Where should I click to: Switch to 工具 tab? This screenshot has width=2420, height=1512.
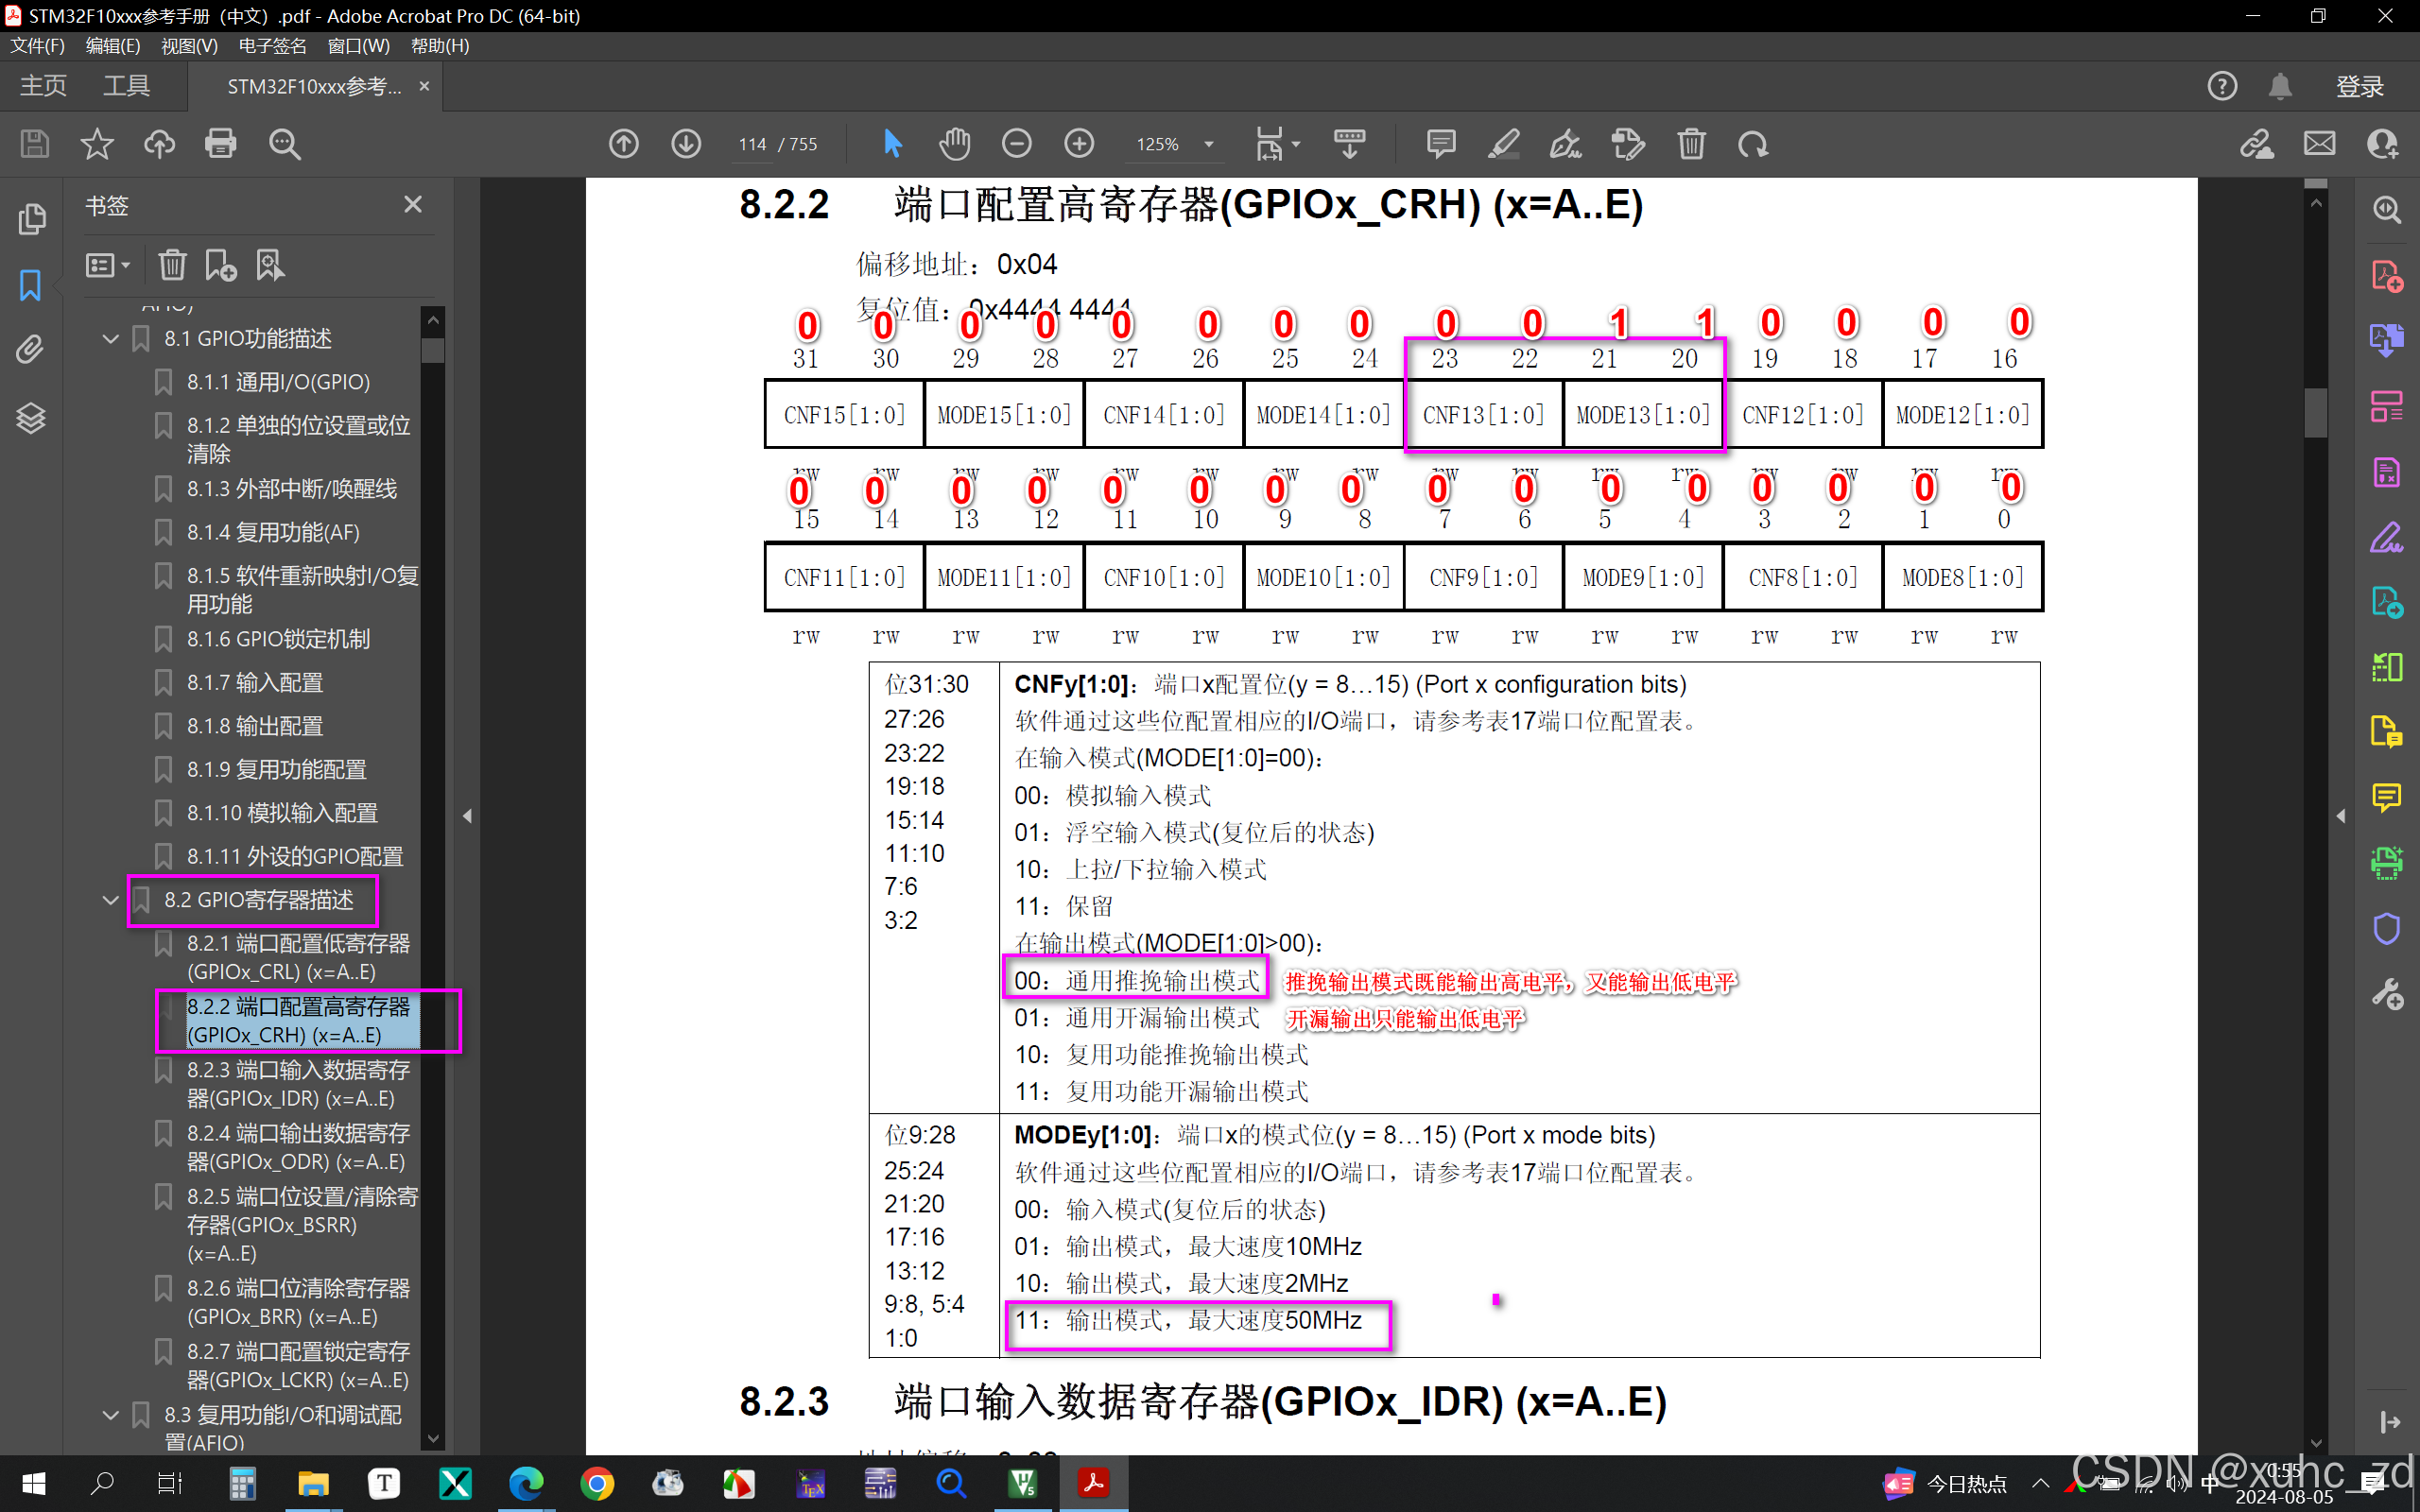click(127, 86)
